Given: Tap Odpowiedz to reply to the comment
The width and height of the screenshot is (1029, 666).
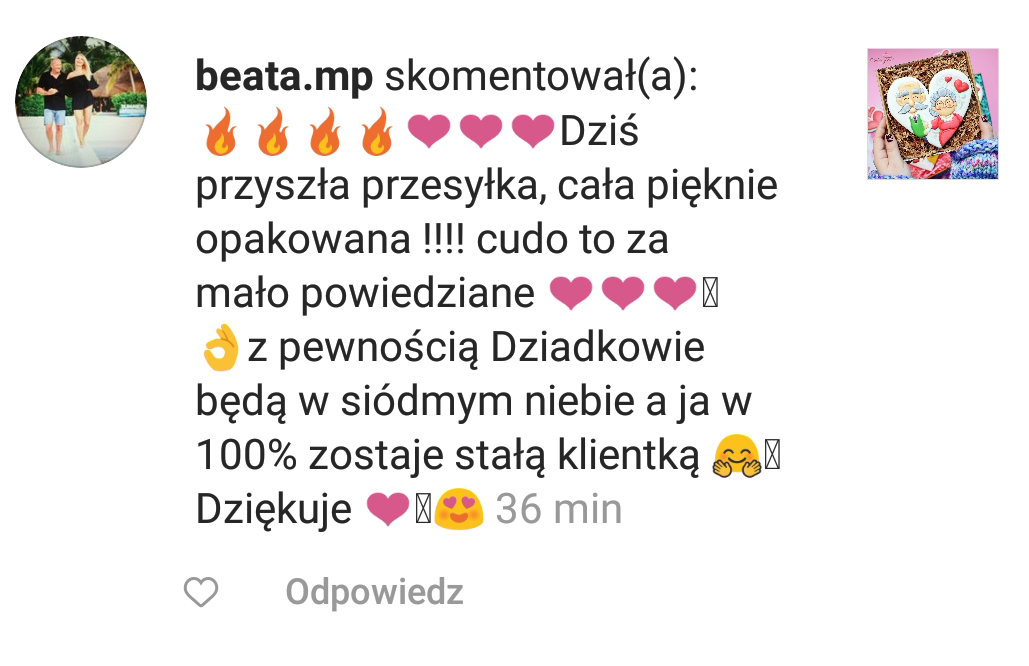Looking at the screenshot, I should (375, 592).
